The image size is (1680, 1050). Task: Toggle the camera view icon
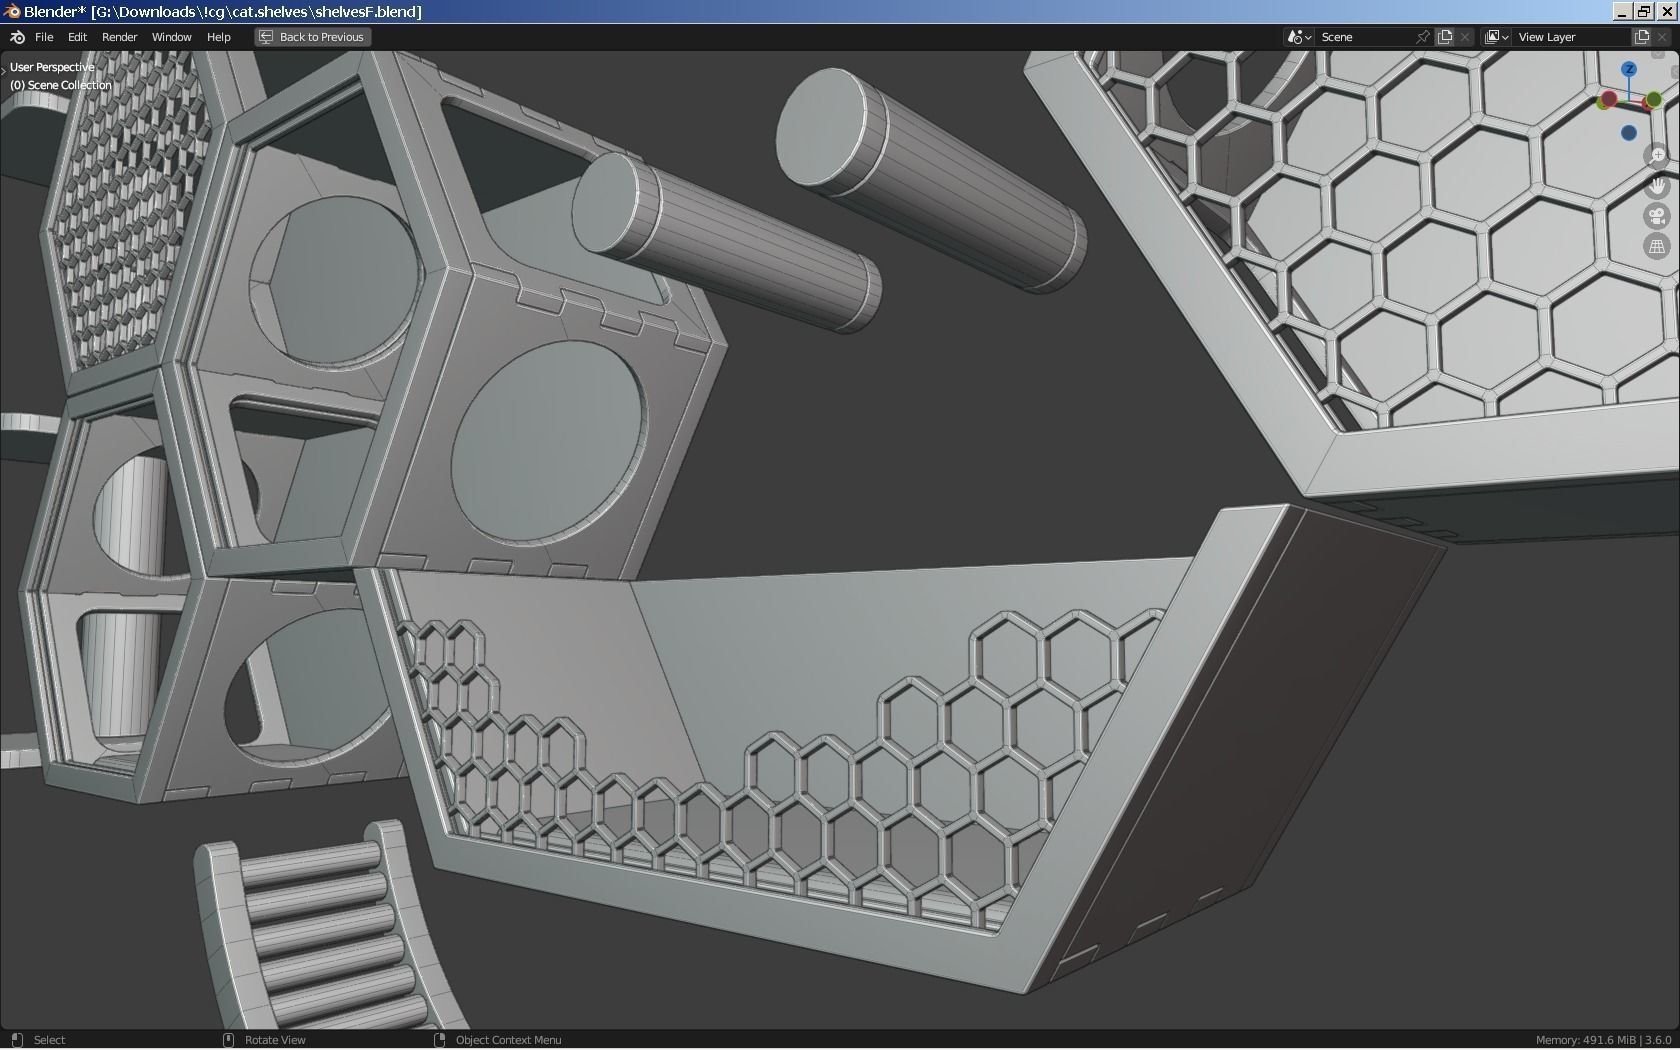pos(1657,216)
